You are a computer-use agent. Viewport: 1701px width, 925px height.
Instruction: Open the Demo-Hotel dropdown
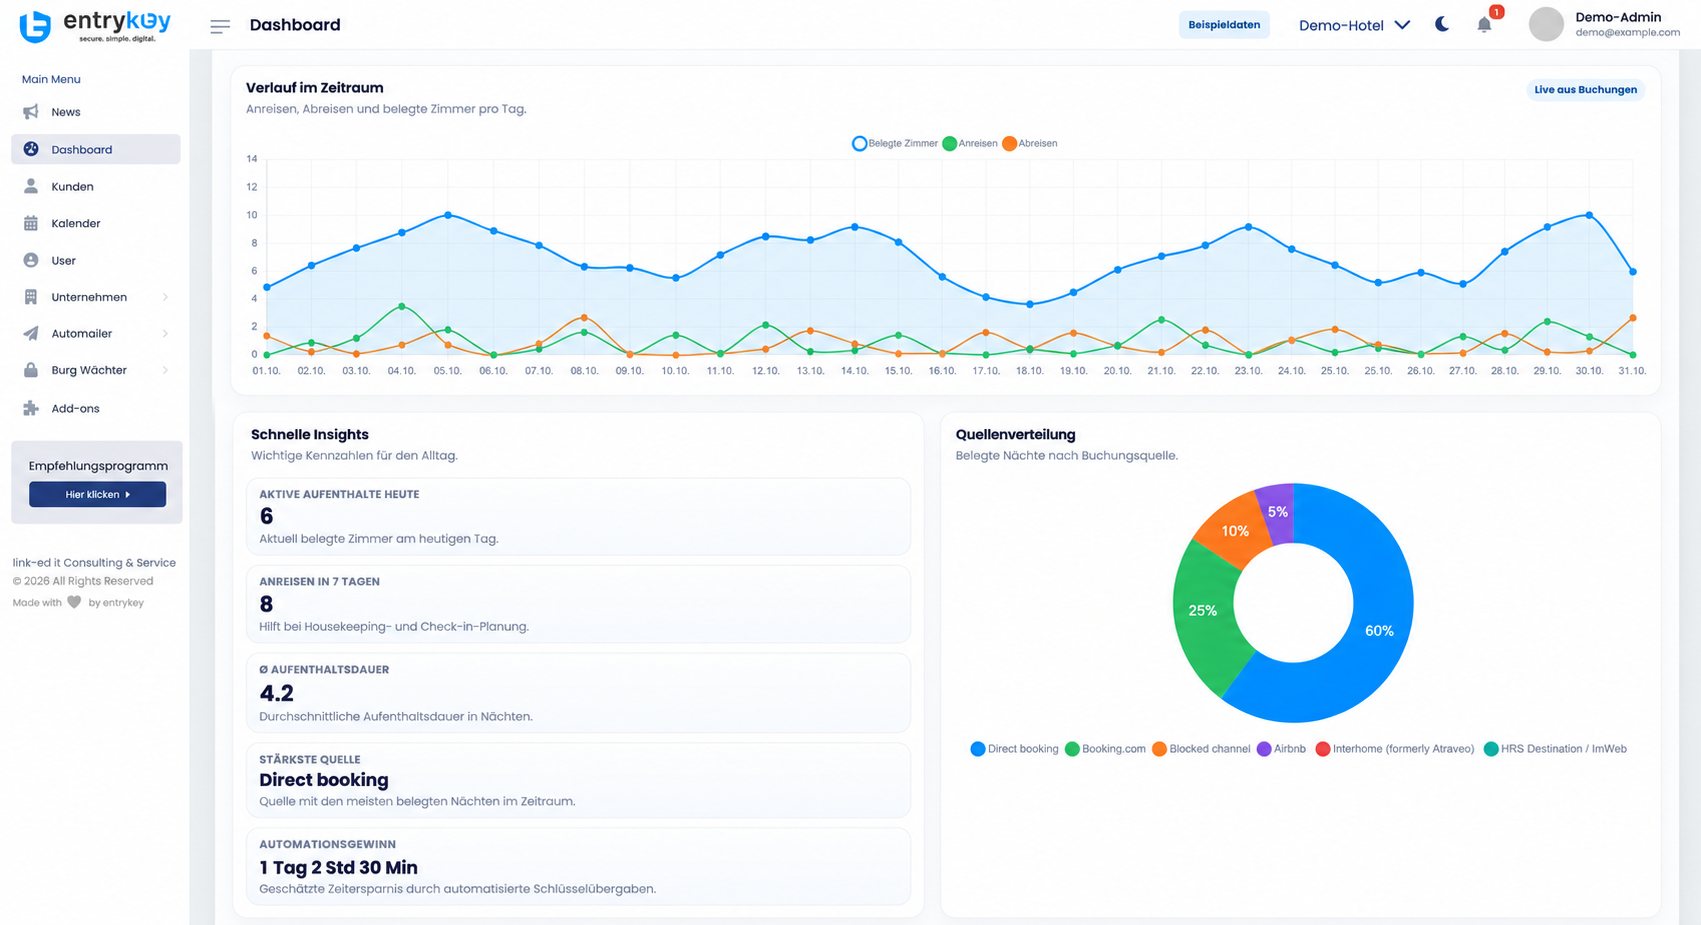click(x=1354, y=25)
